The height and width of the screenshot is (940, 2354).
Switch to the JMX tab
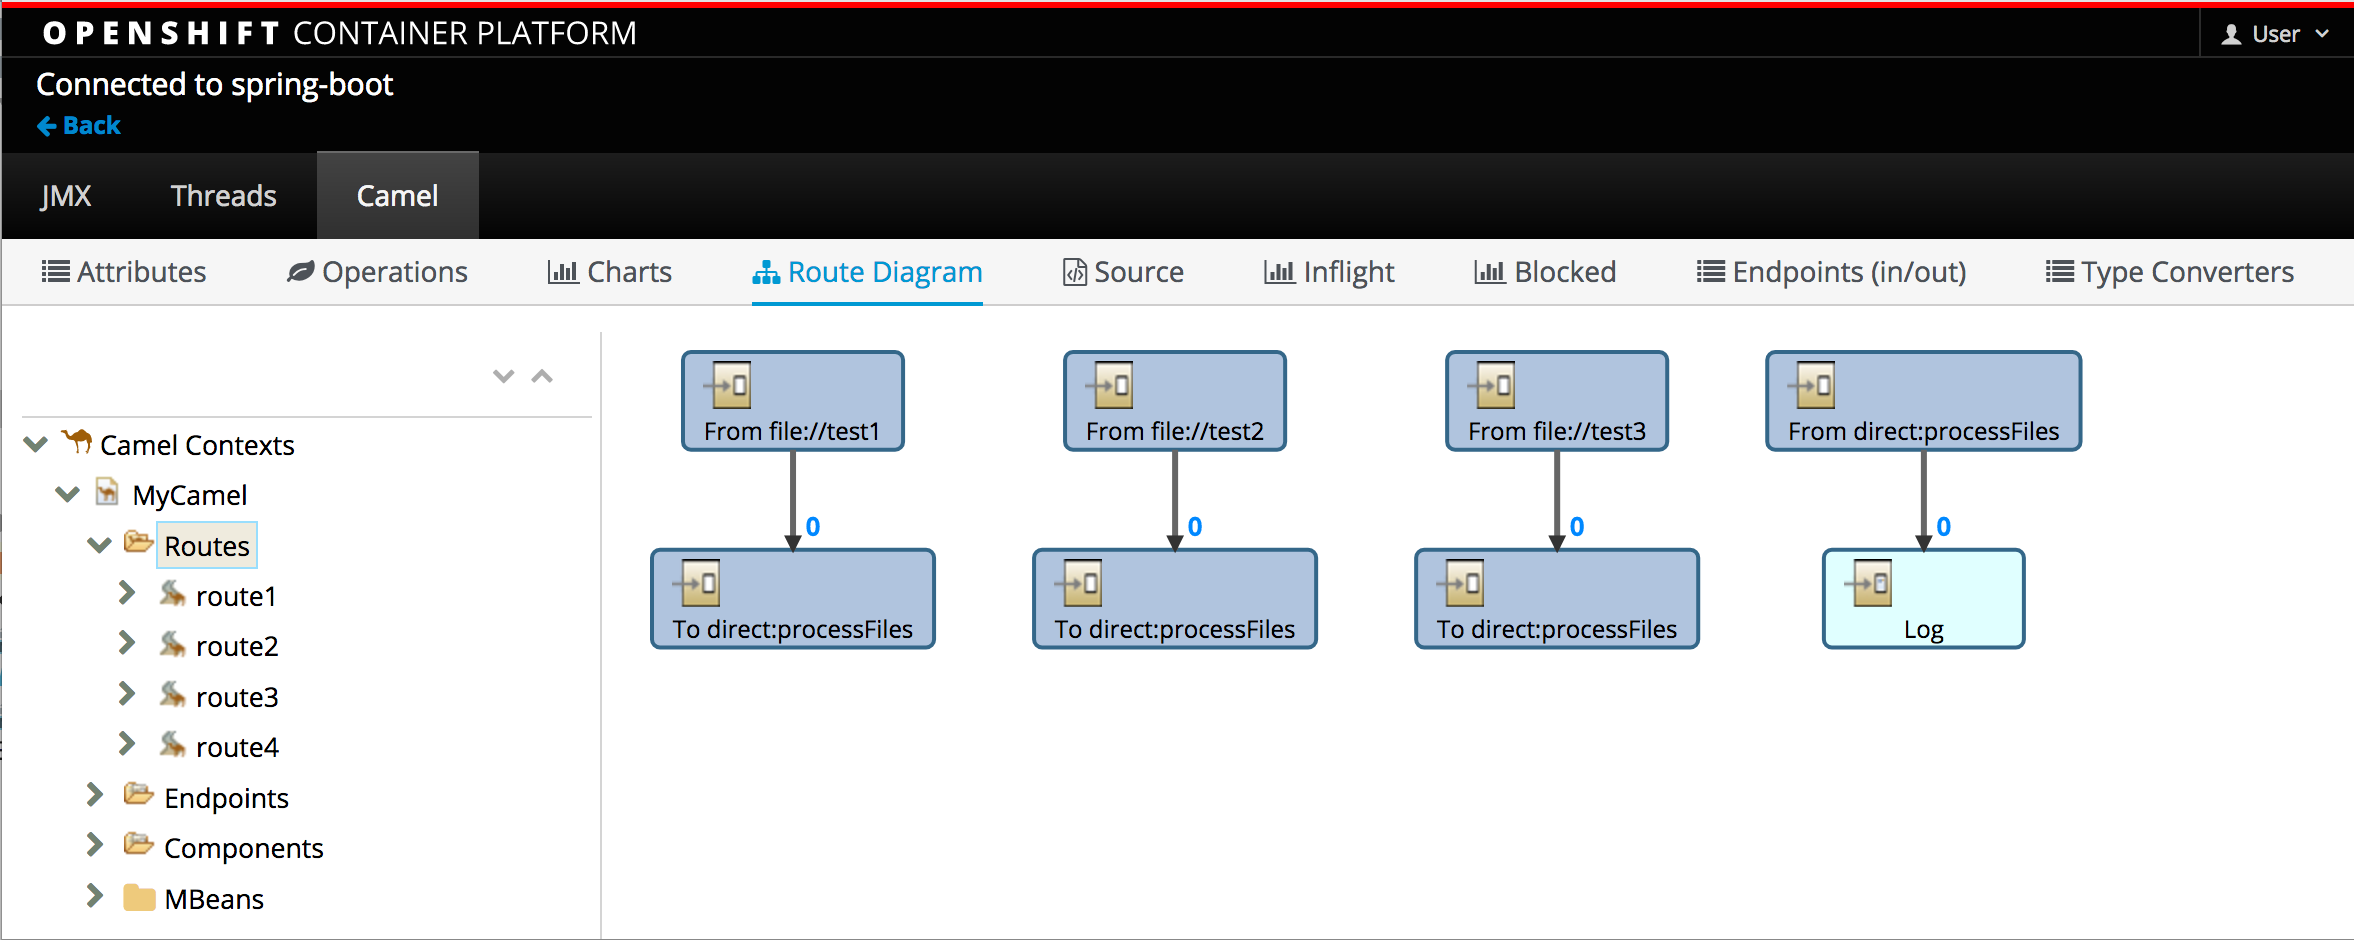(66, 196)
